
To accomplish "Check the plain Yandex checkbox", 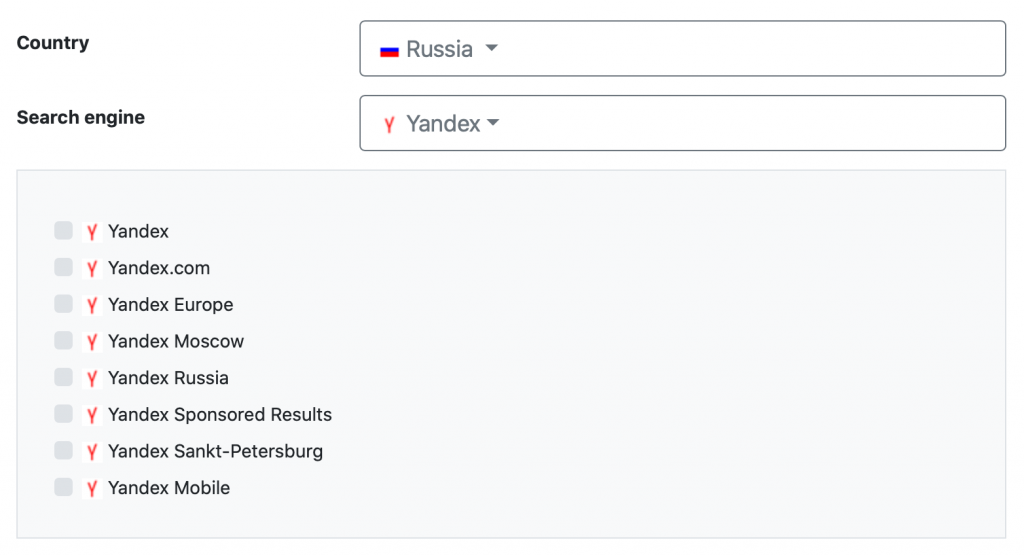I will tap(63, 230).
